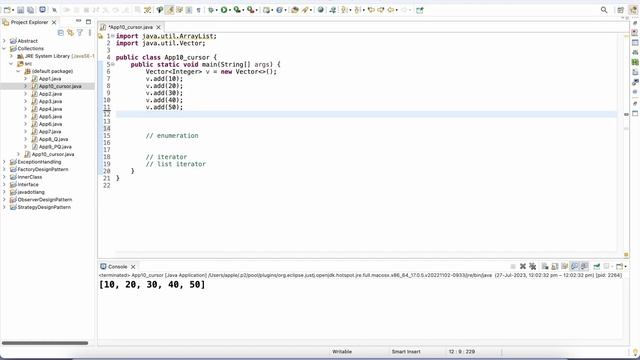This screenshot has width=640, height=360.
Task: Click the External Tools run icon
Action: click(251, 10)
